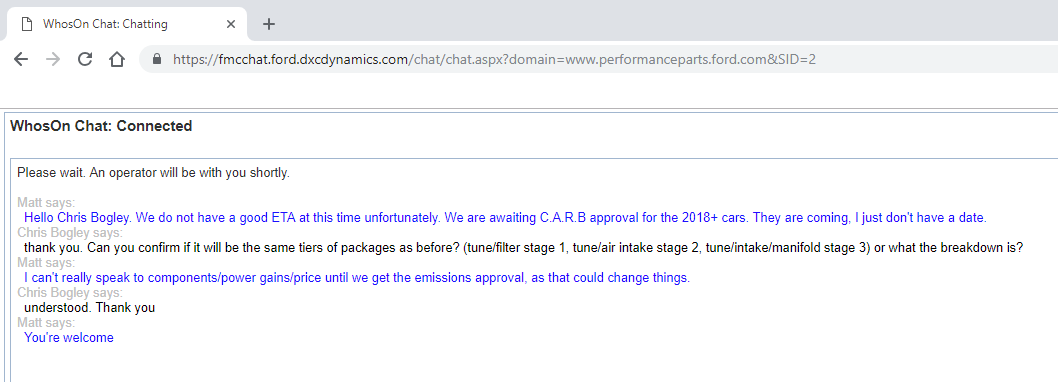Open a new browser tab

pyautogui.click(x=269, y=24)
